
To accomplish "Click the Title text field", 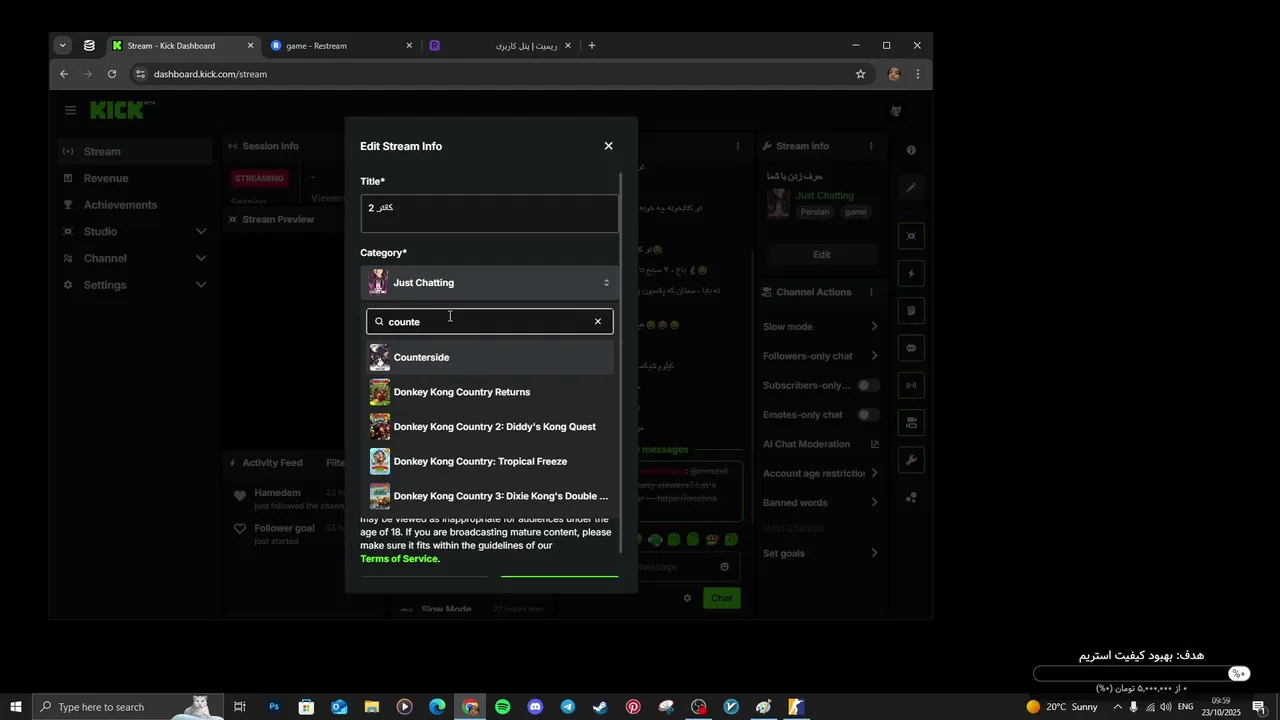I will click(490, 214).
